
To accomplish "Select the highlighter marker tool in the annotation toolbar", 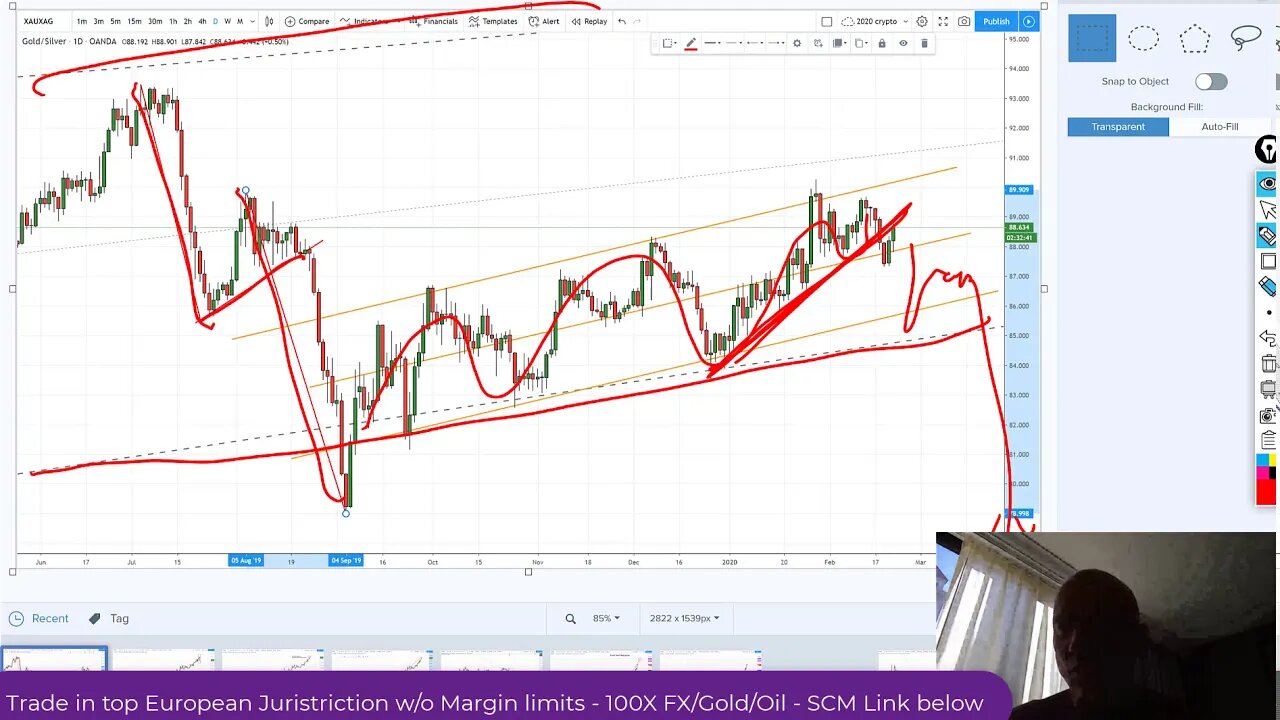I will coord(1267,236).
